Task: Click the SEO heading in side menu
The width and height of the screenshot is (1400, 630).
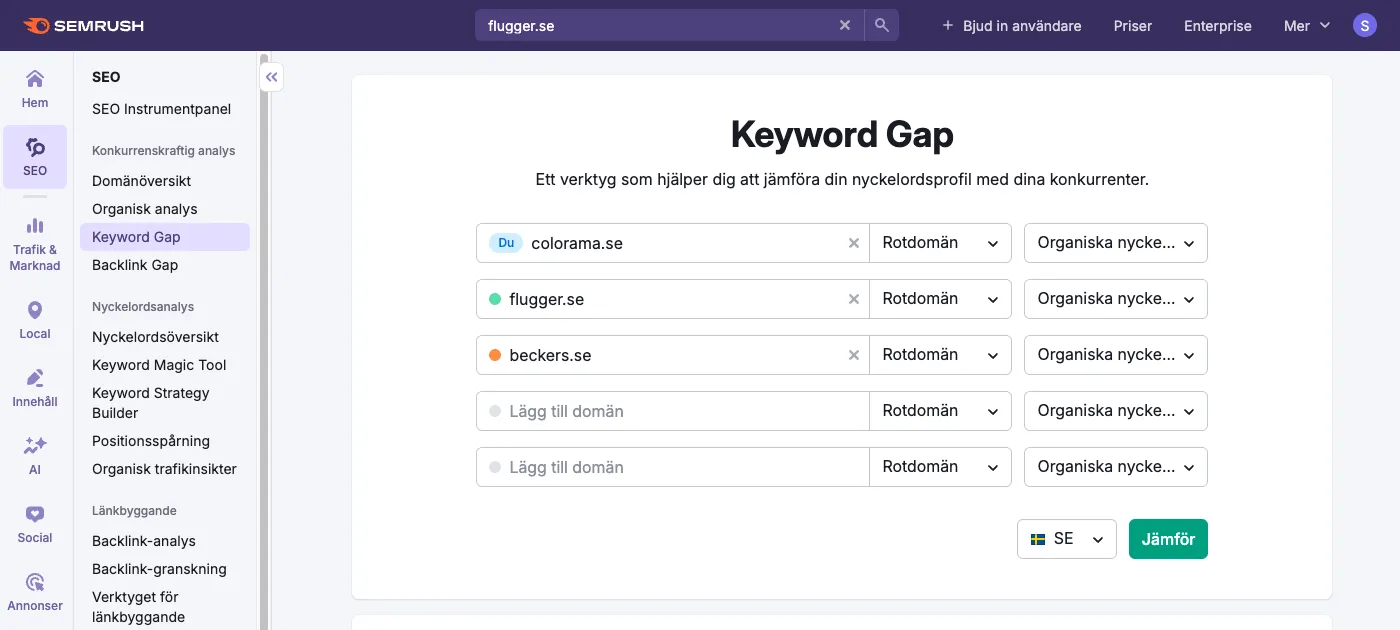Action: (x=106, y=77)
